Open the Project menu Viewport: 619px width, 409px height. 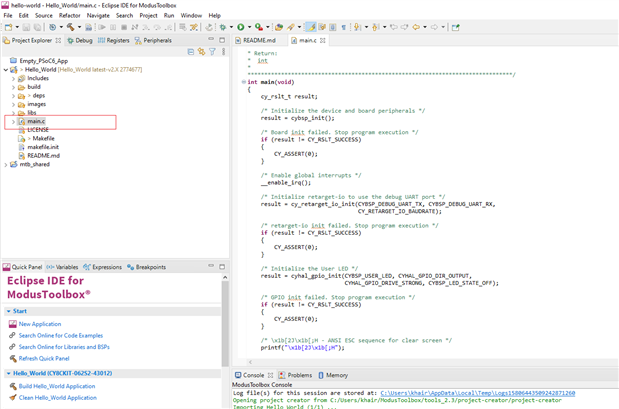(148, 15)
